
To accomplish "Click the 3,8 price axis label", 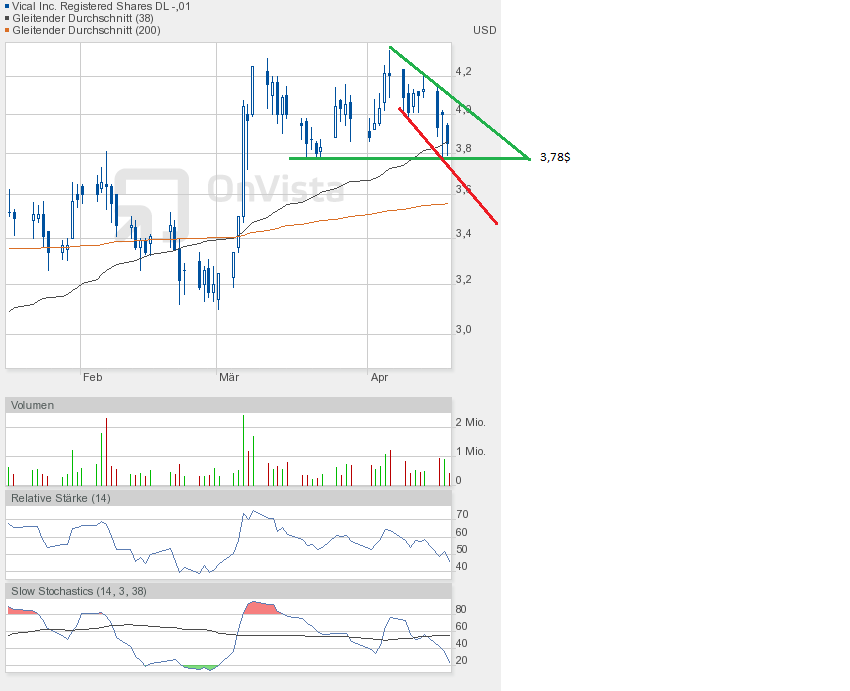I will (463, 148).
